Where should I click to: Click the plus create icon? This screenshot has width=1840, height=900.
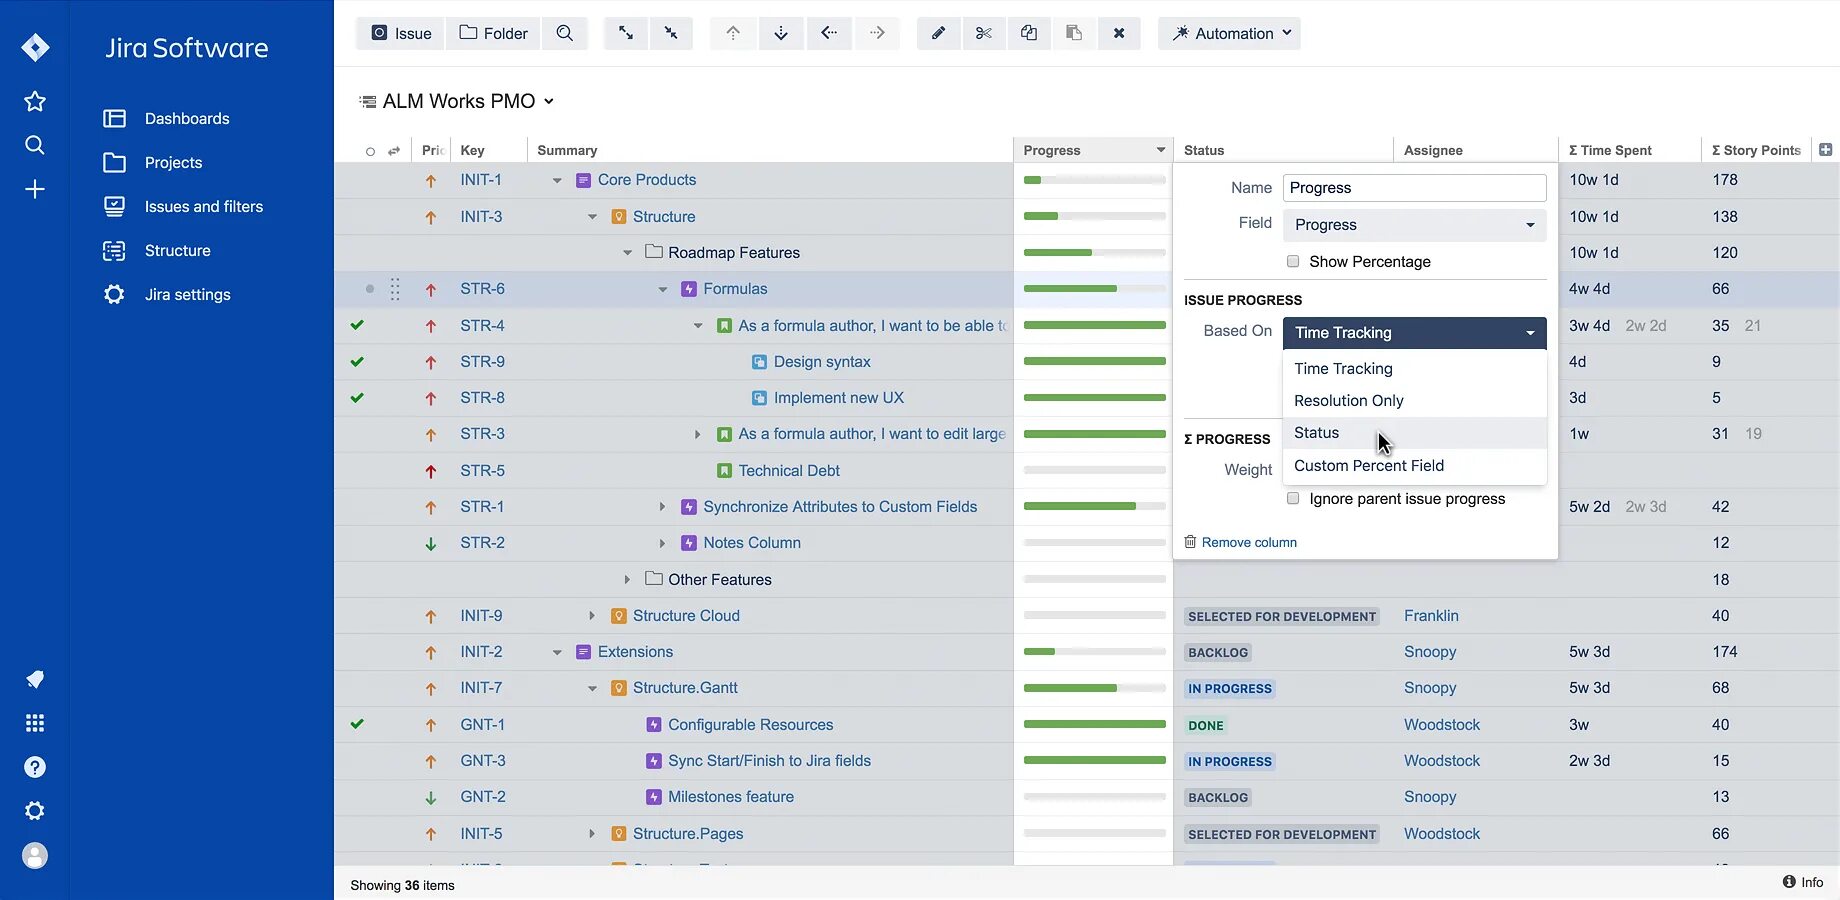(35, 189)
